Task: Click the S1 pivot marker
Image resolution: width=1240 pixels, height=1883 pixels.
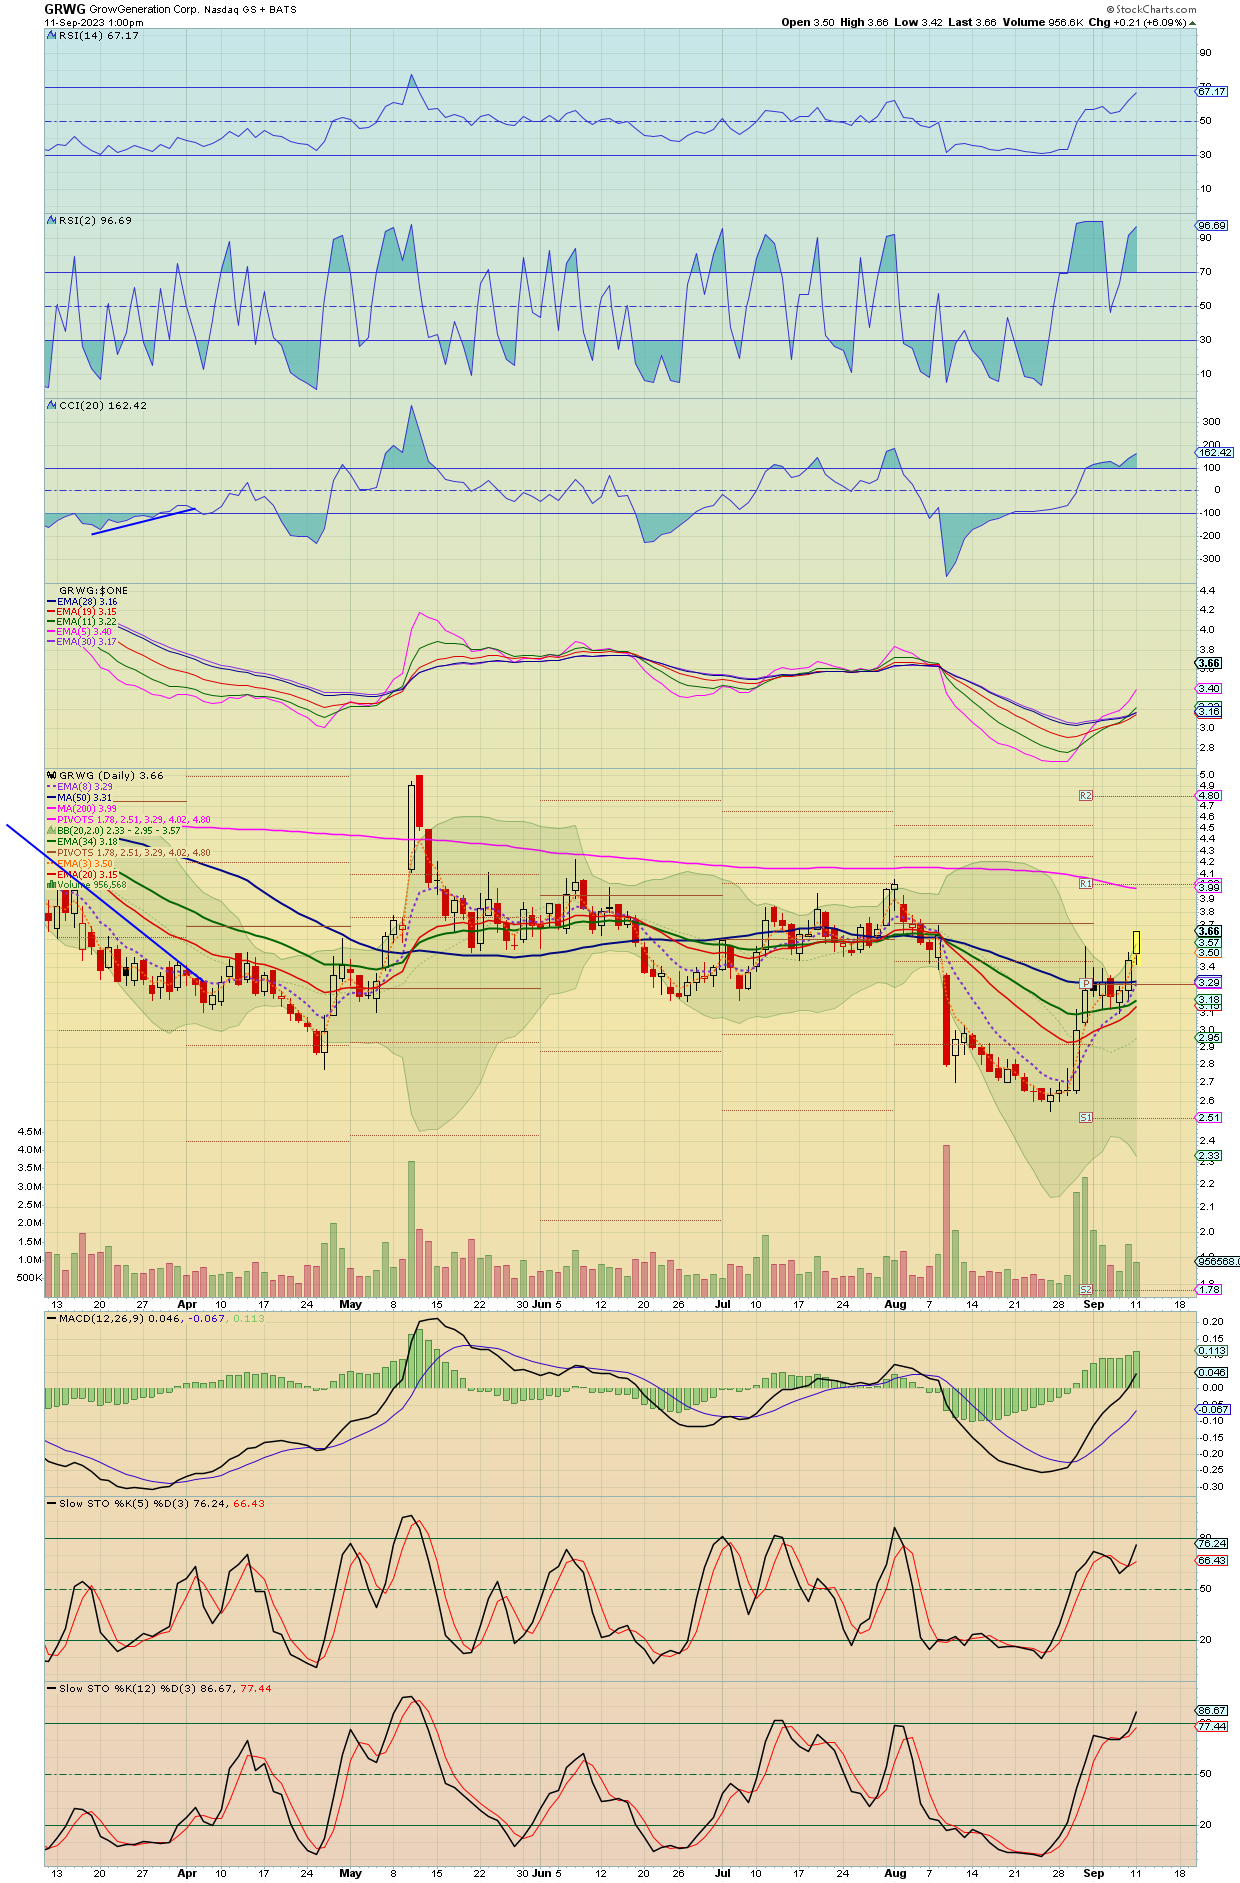Action: point(1086,1117)
